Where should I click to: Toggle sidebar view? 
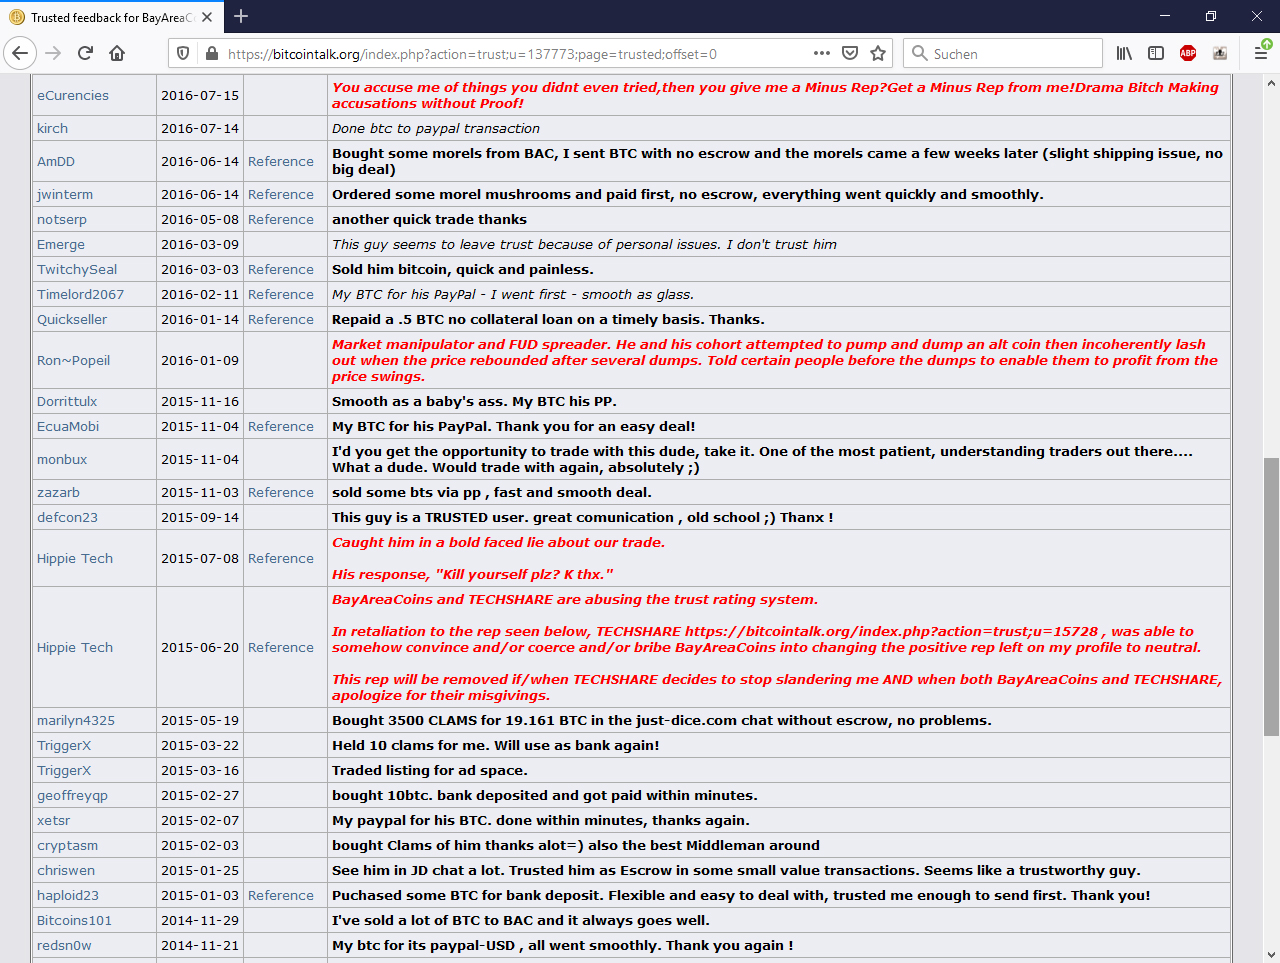point(1156,53)
